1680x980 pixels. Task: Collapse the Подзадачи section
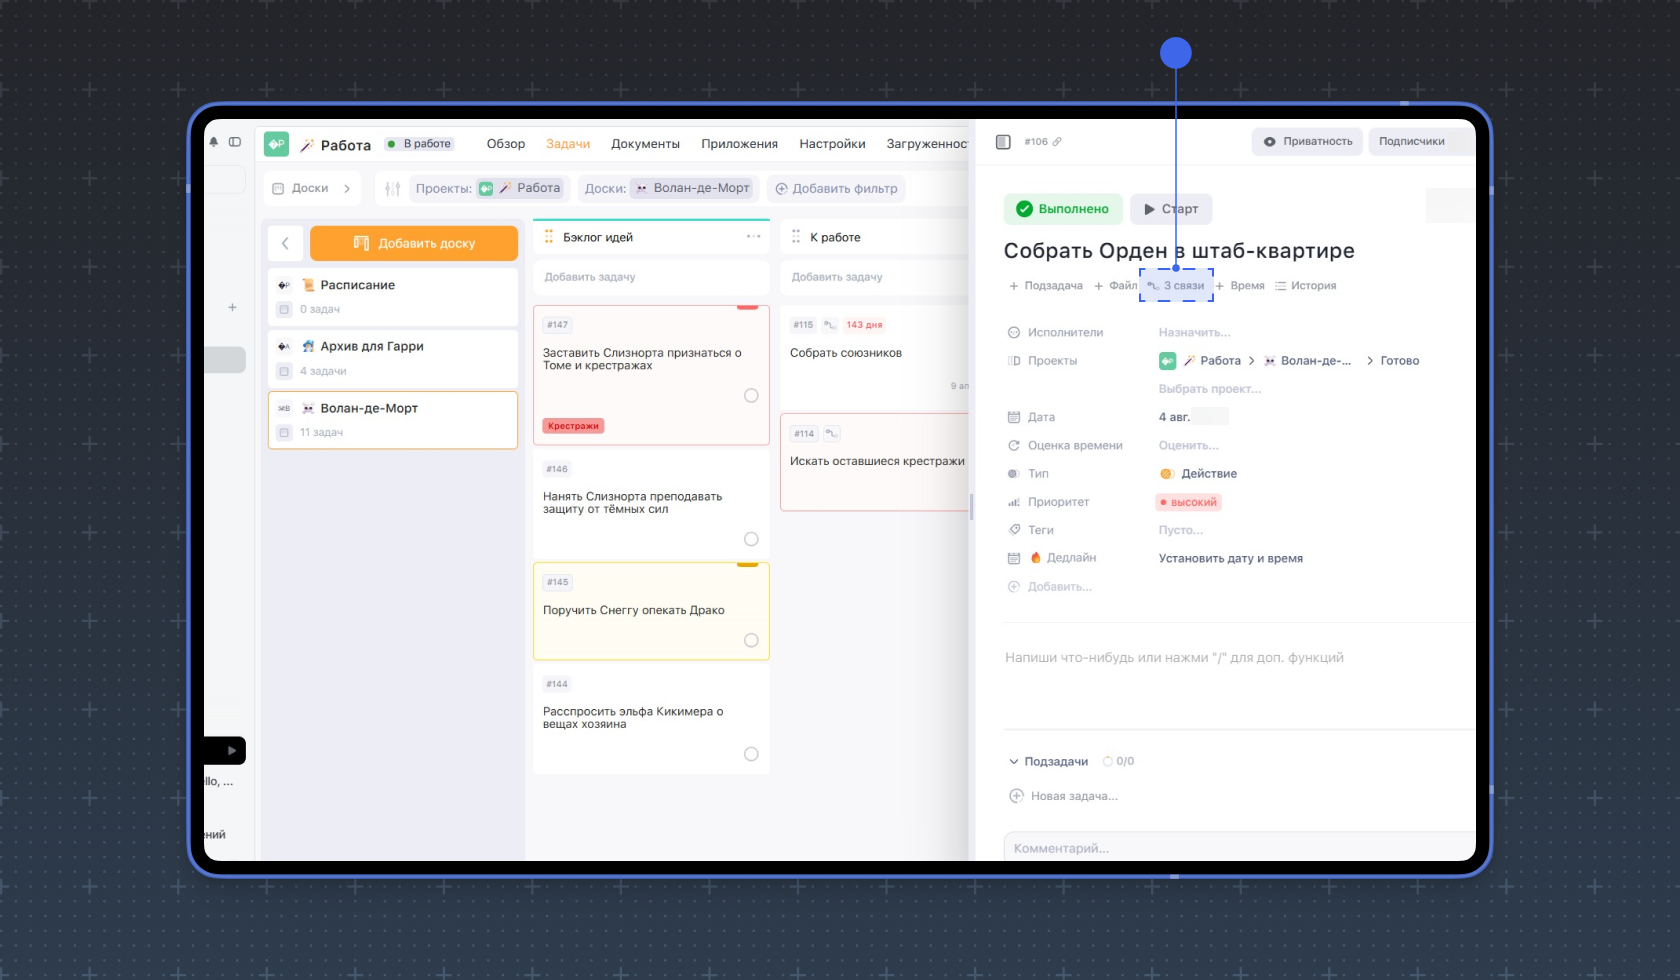pos(1014,762)
